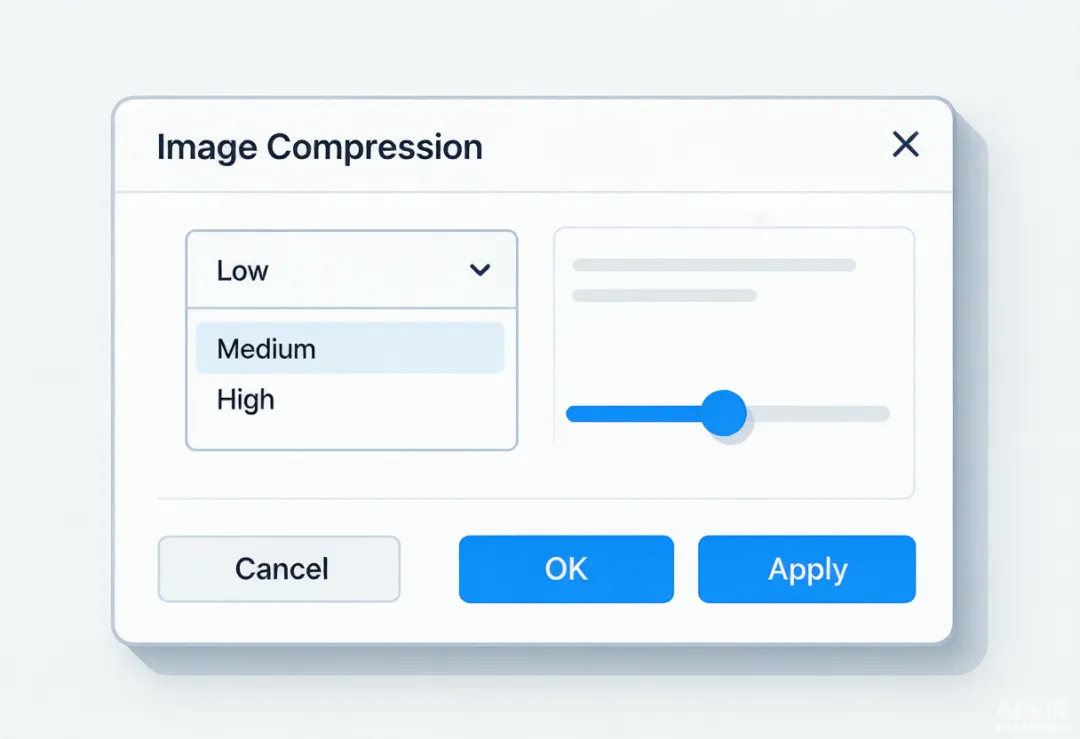Viewport: 1080px width, 739px height.
Task: Click the shorter gray placeholder line
Action: pos(665,295)
